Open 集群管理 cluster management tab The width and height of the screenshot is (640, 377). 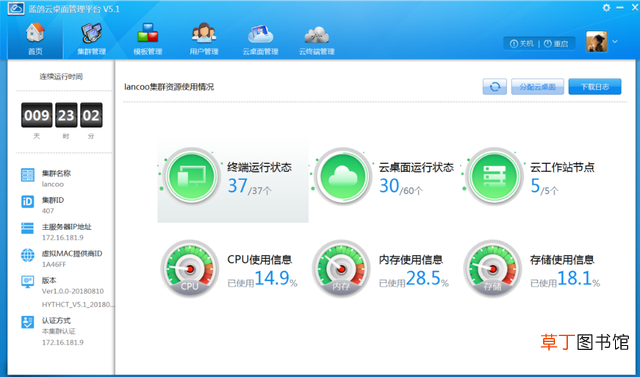pos(92,39)
